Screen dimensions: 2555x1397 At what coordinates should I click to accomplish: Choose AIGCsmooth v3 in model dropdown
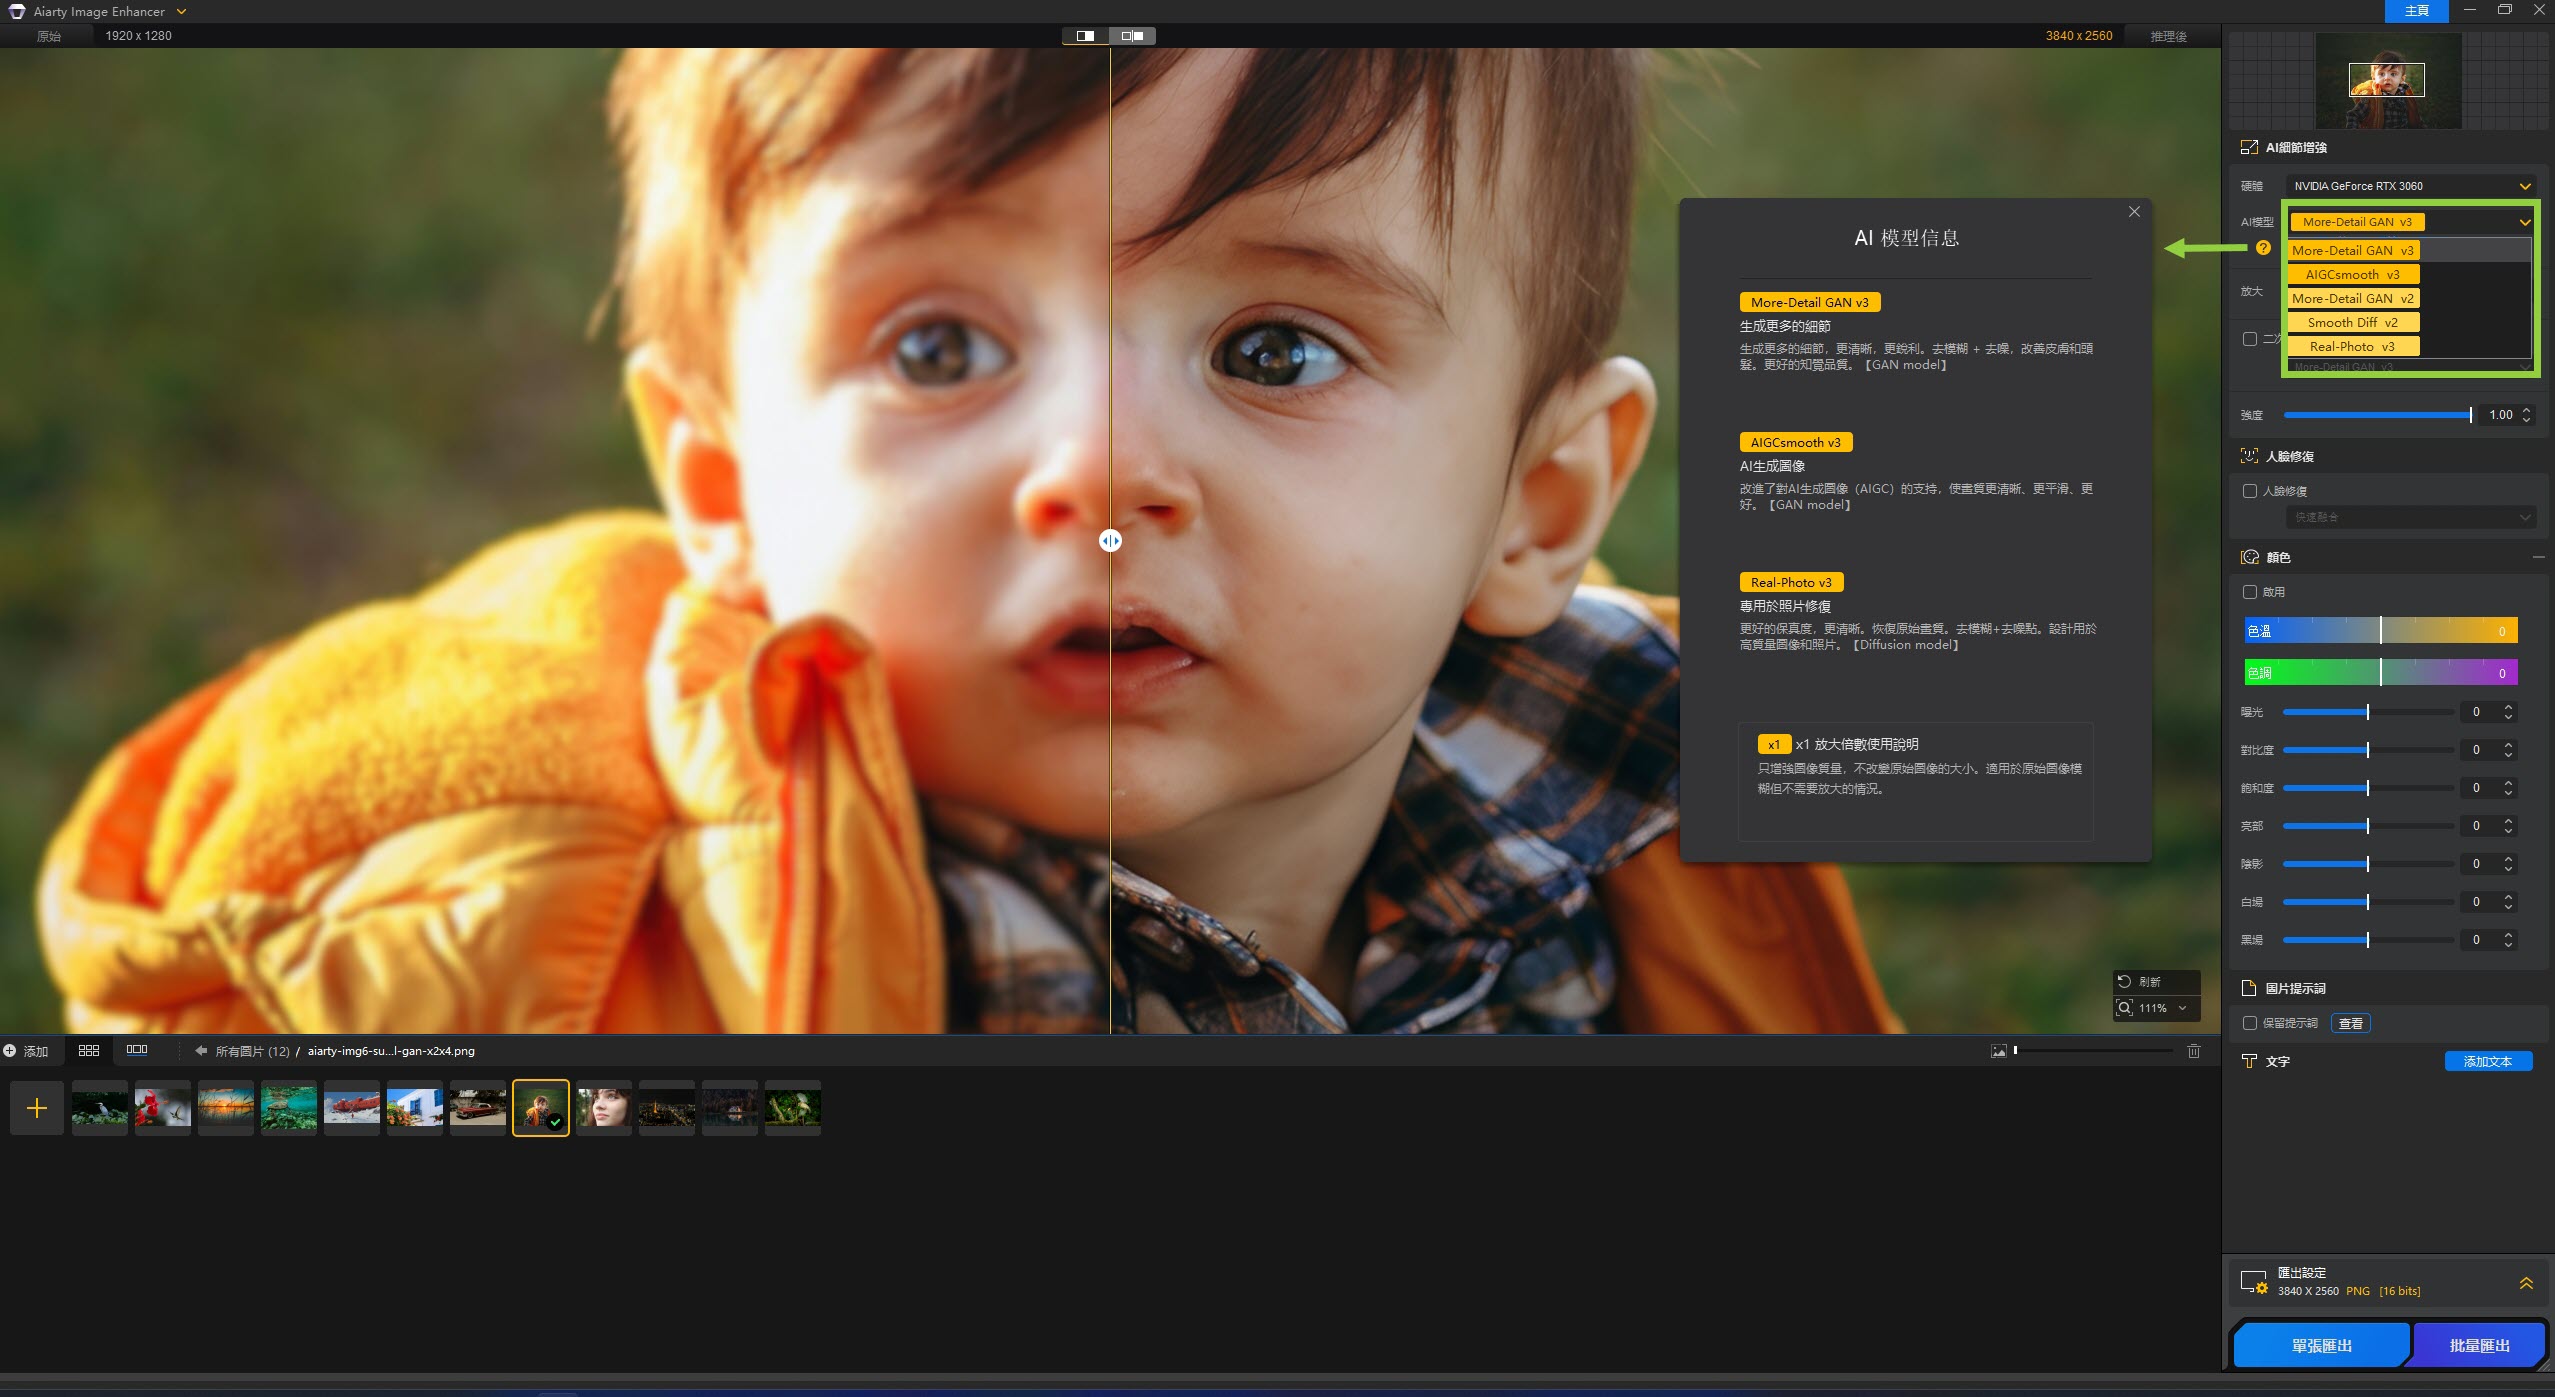(x=2353, y=275)
